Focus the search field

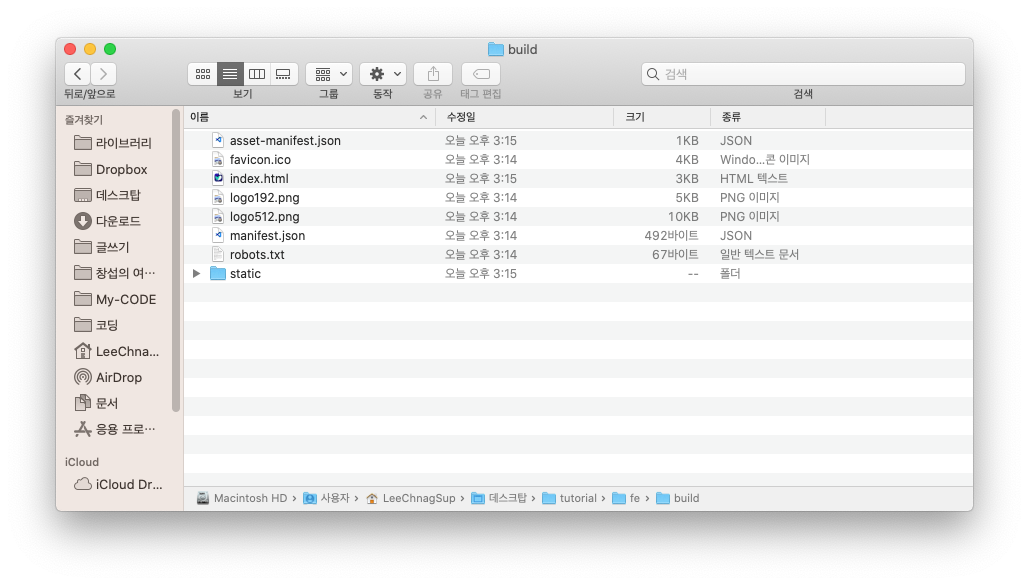(x=803, y=74)
